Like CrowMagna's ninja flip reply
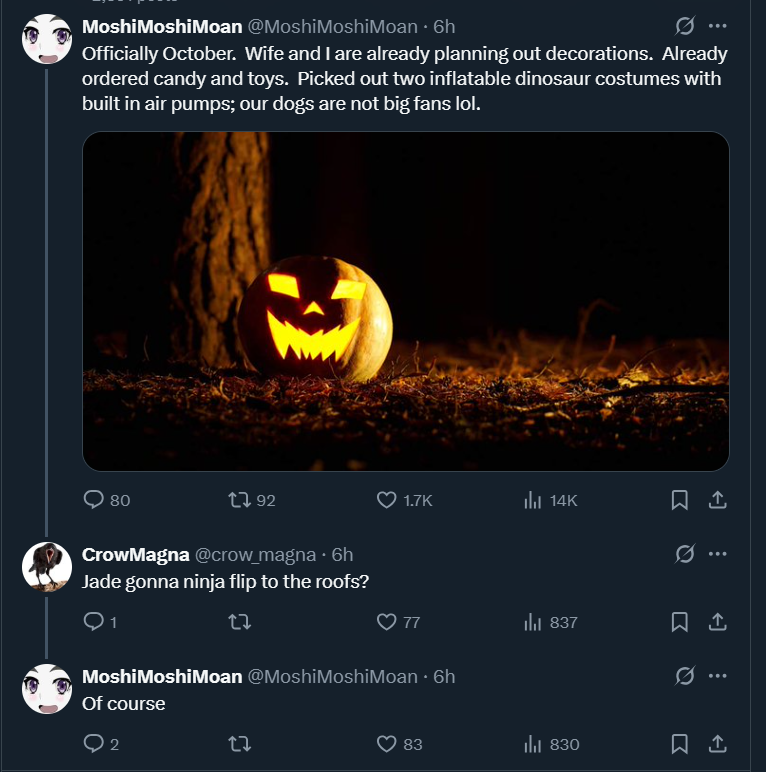Viewport: 766px width, 772px height. tap(387, 622)
